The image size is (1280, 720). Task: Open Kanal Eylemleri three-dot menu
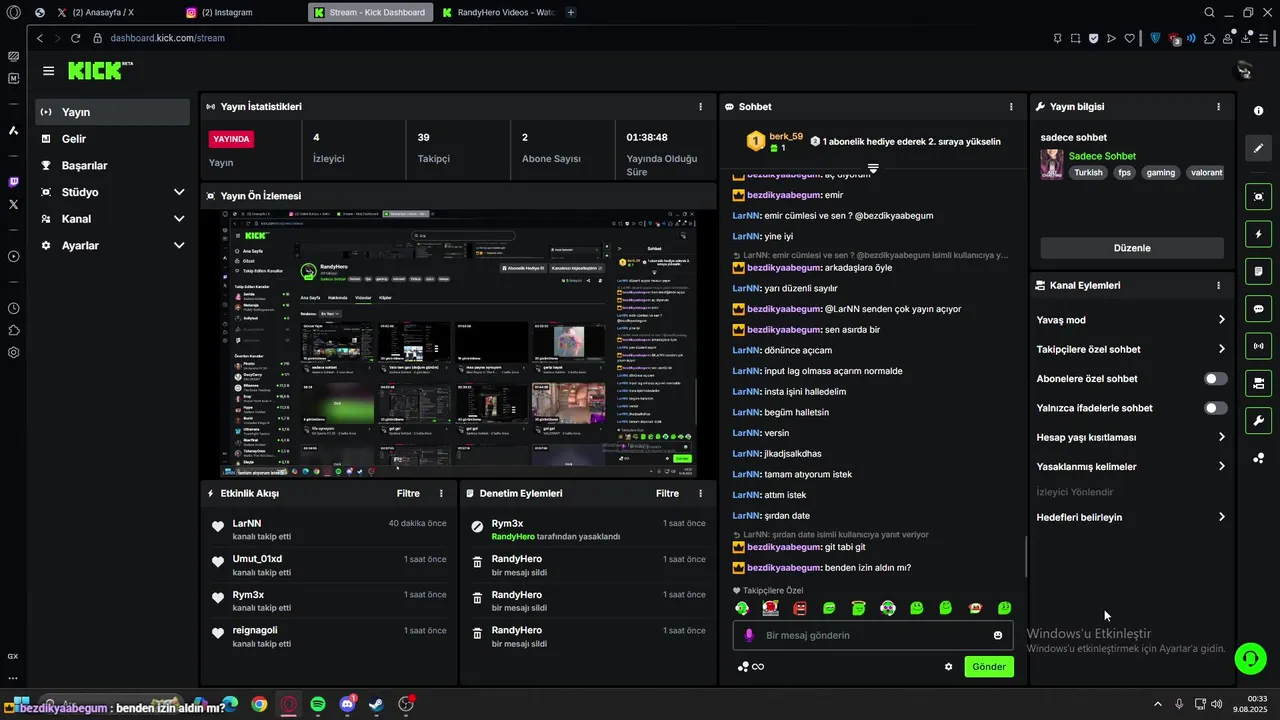[x=1218, y=285]
